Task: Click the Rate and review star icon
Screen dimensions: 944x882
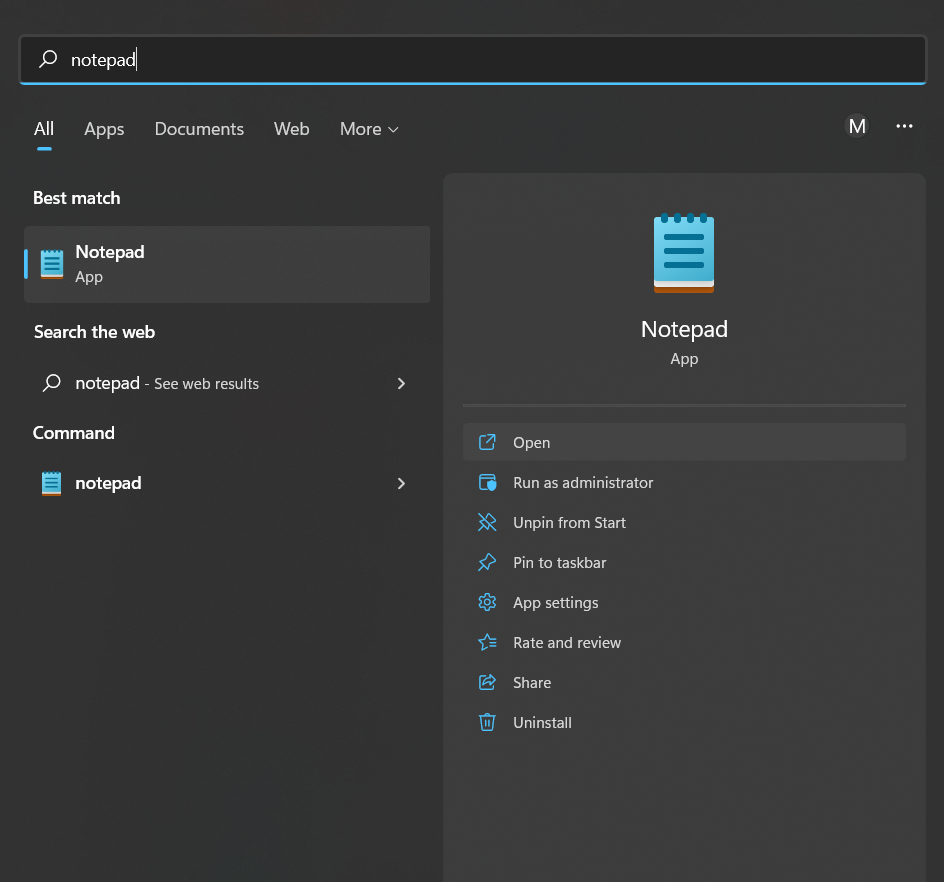Action: click(487, 643)
